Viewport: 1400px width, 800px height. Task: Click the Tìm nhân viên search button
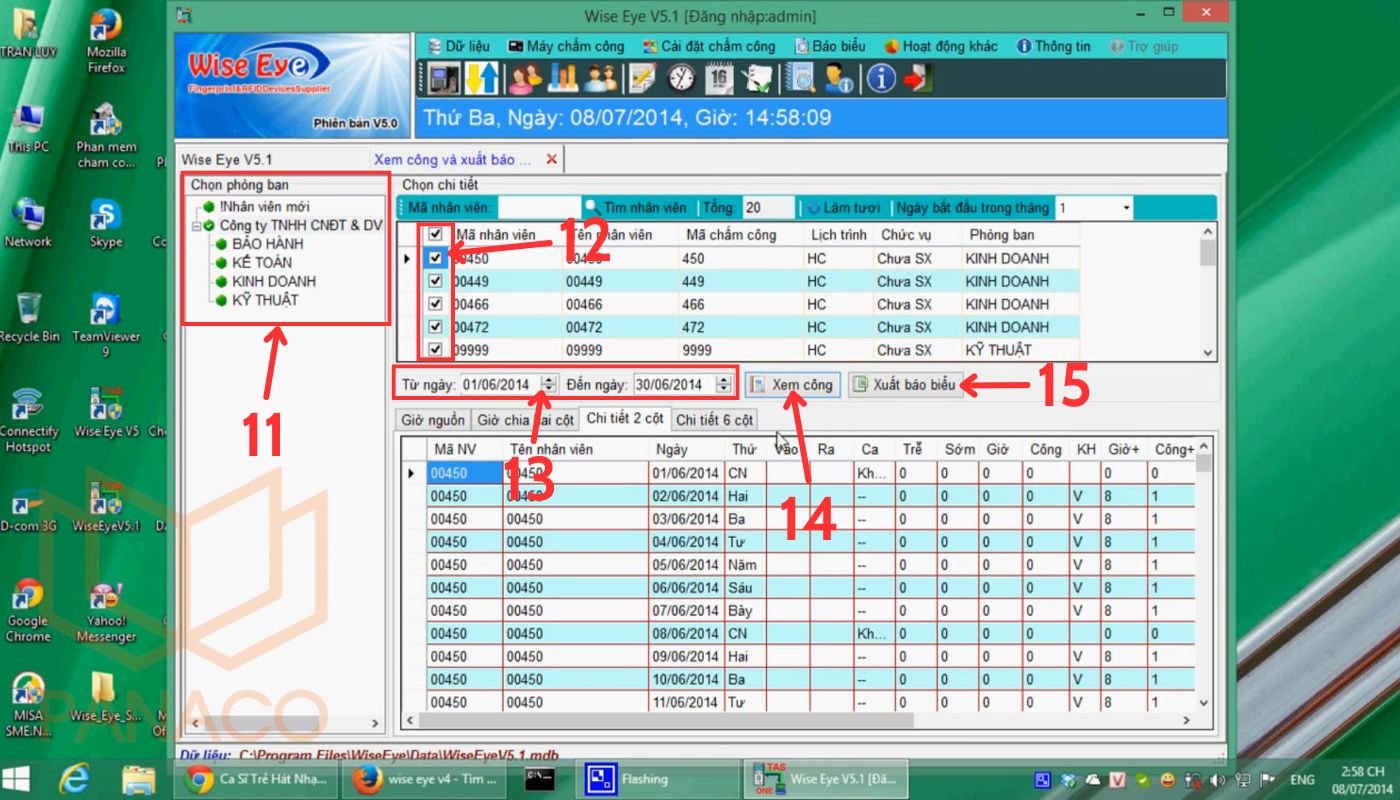[x=636, y=208]
